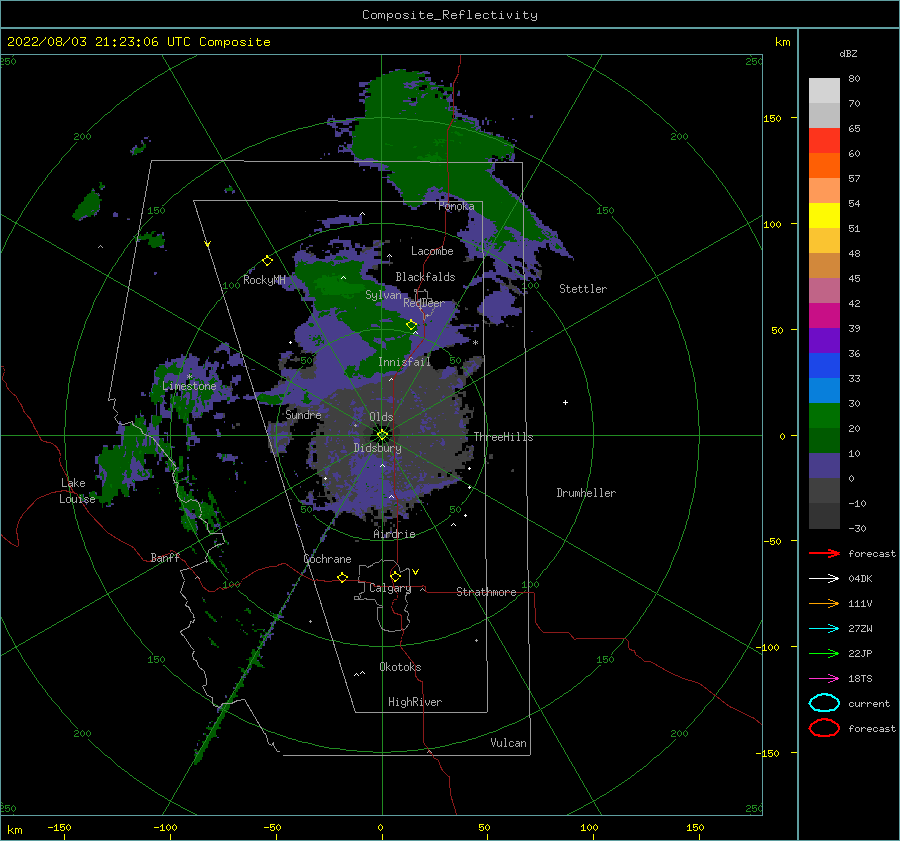Click the Okotoks label
The image size is (900, 841).
click(400, 667)
